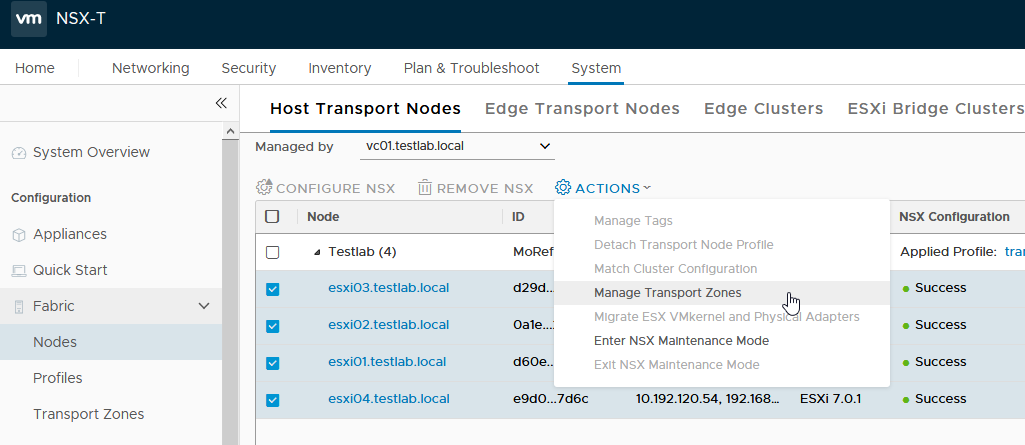Click the Quick Start laptop icon

[x=19, y=271]
